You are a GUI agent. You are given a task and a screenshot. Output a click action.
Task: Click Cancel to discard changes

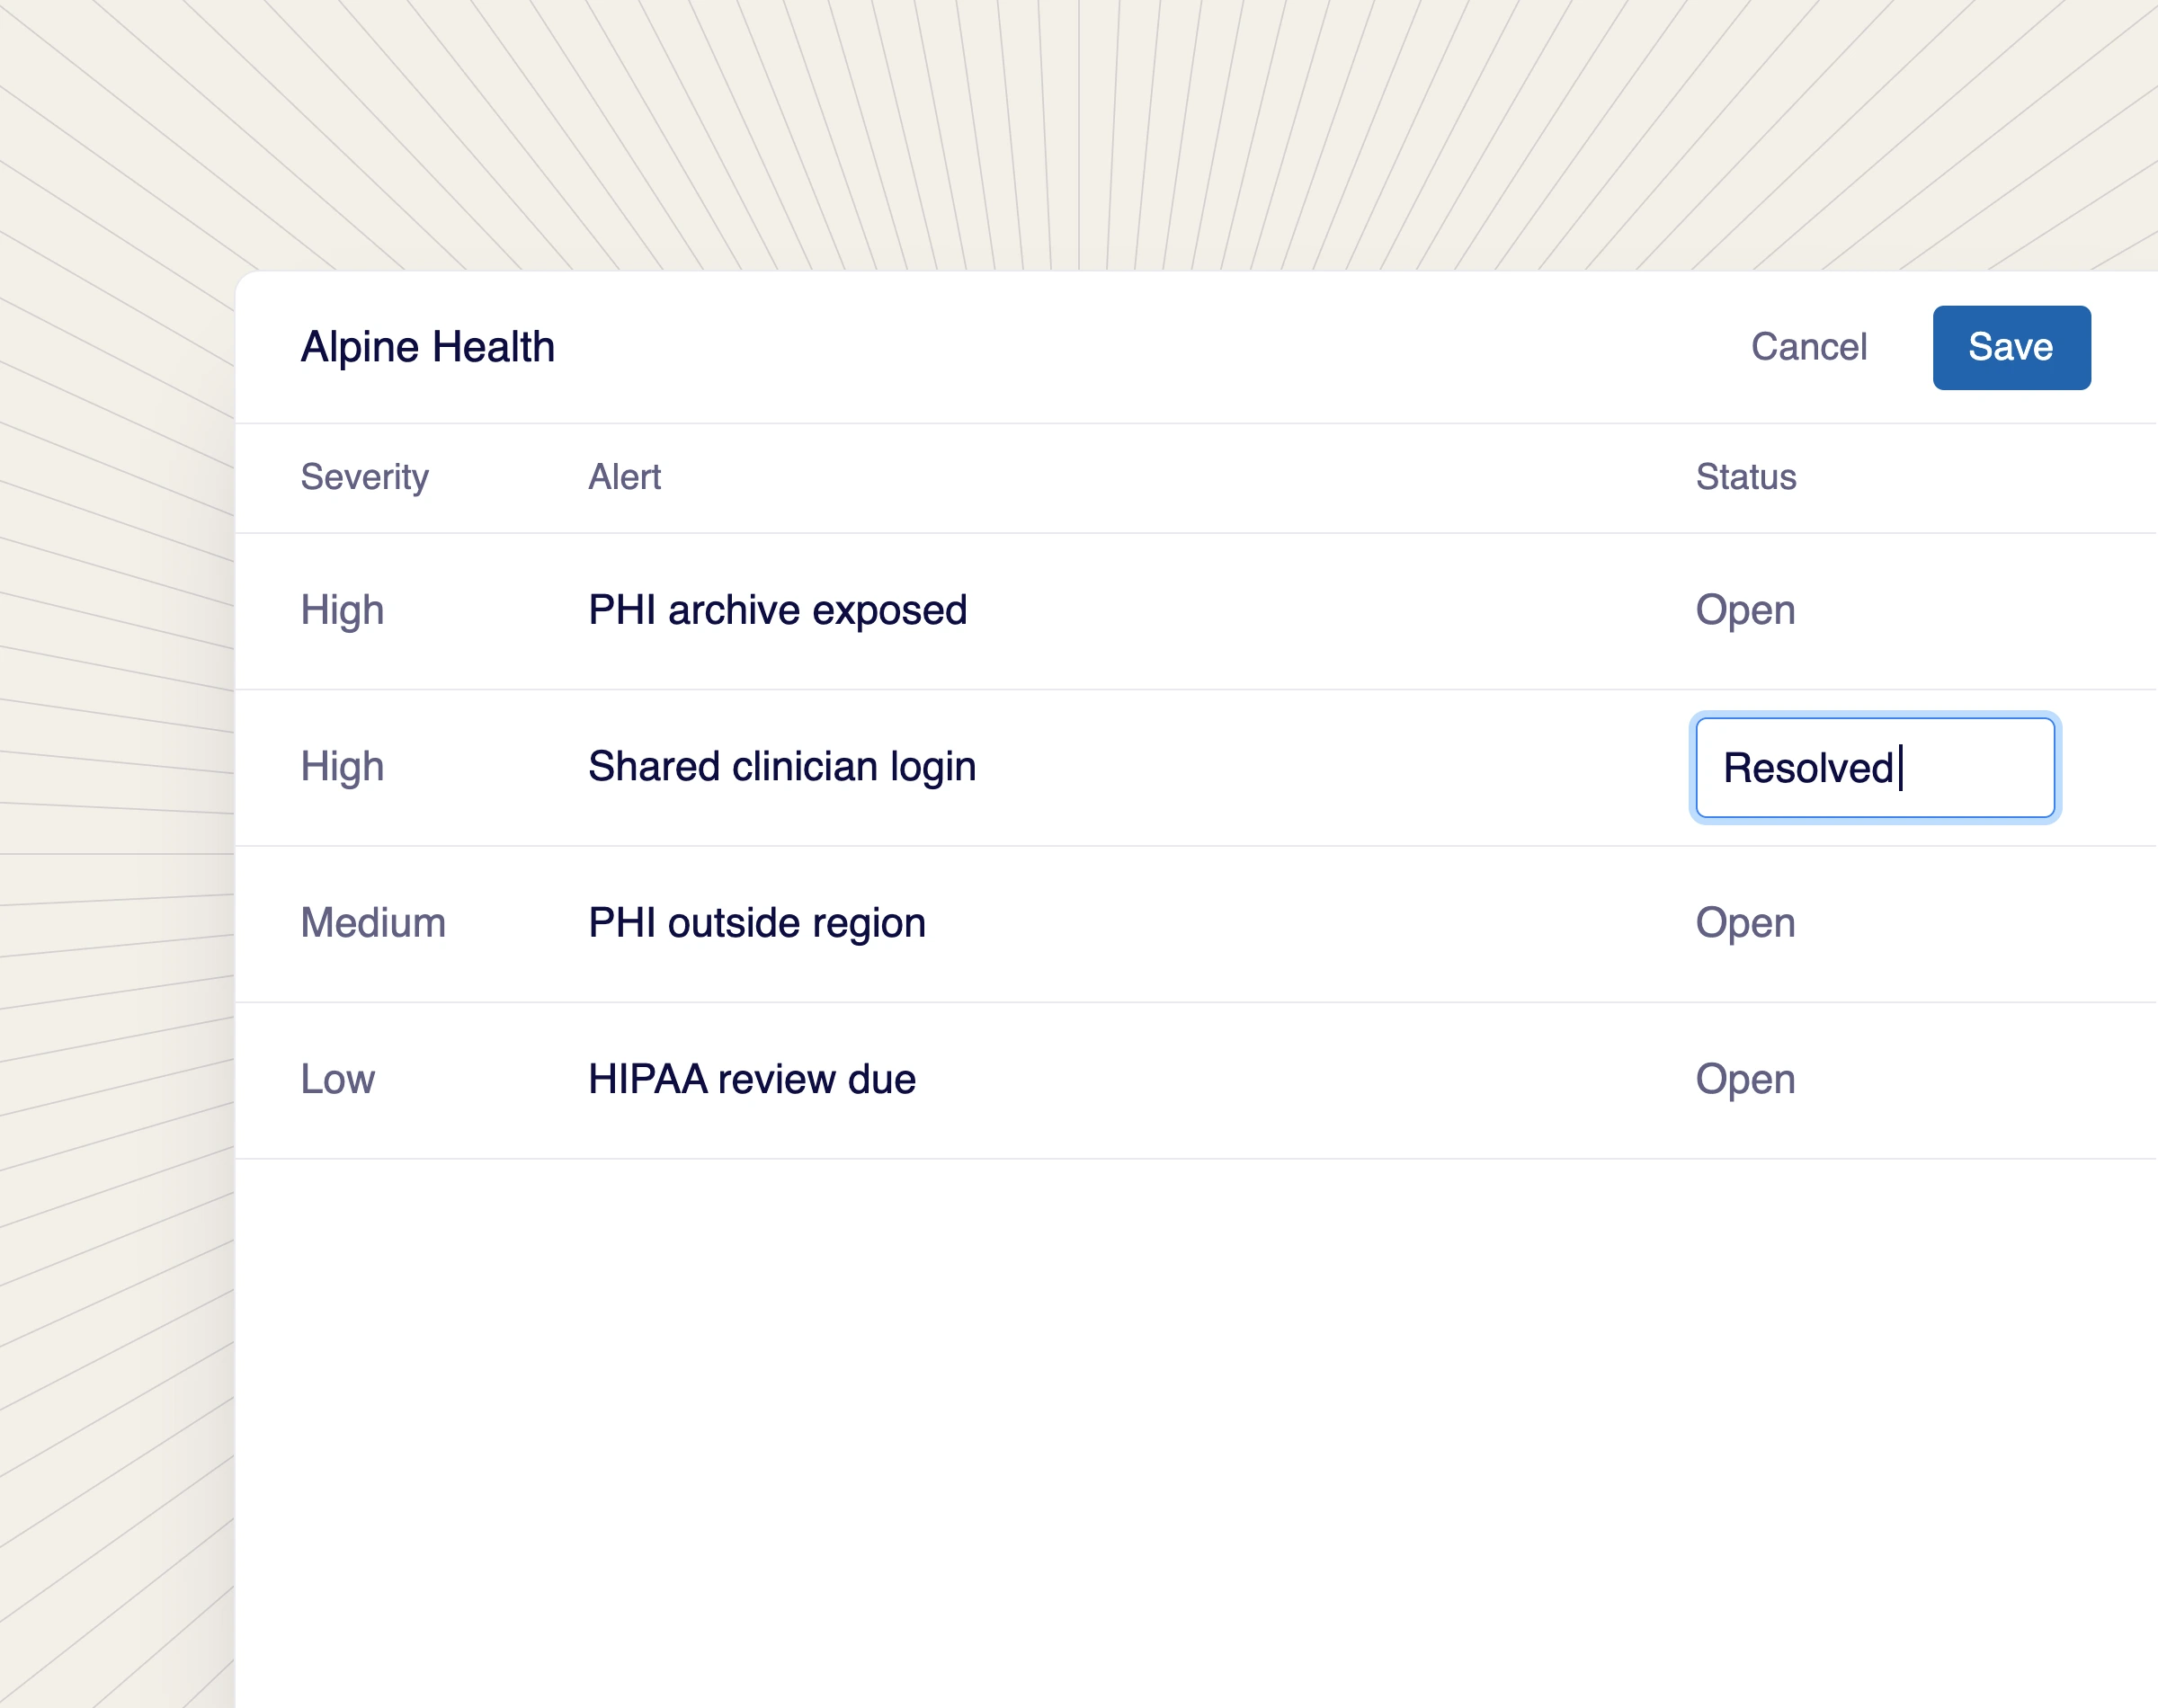[x=1808, y=347]
